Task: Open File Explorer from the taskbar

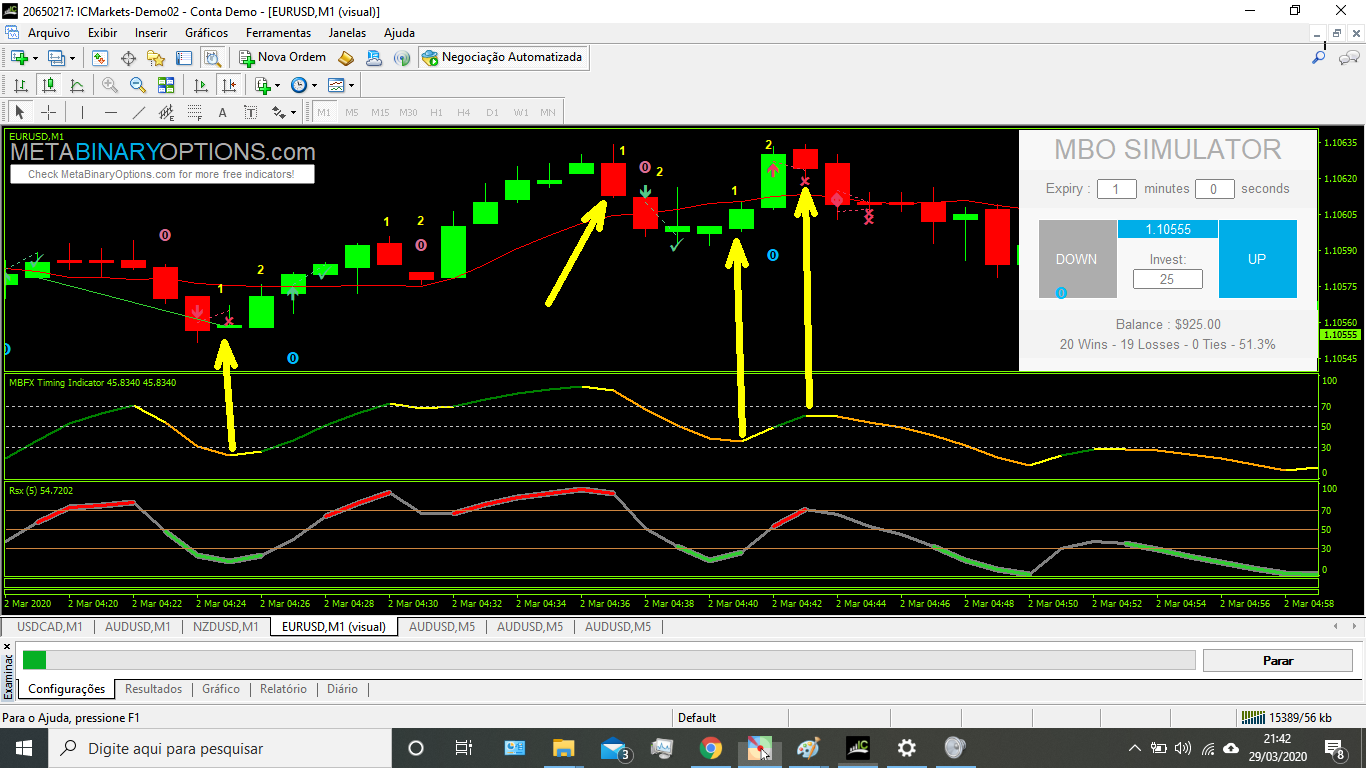Action: click(x=564, y=748)
